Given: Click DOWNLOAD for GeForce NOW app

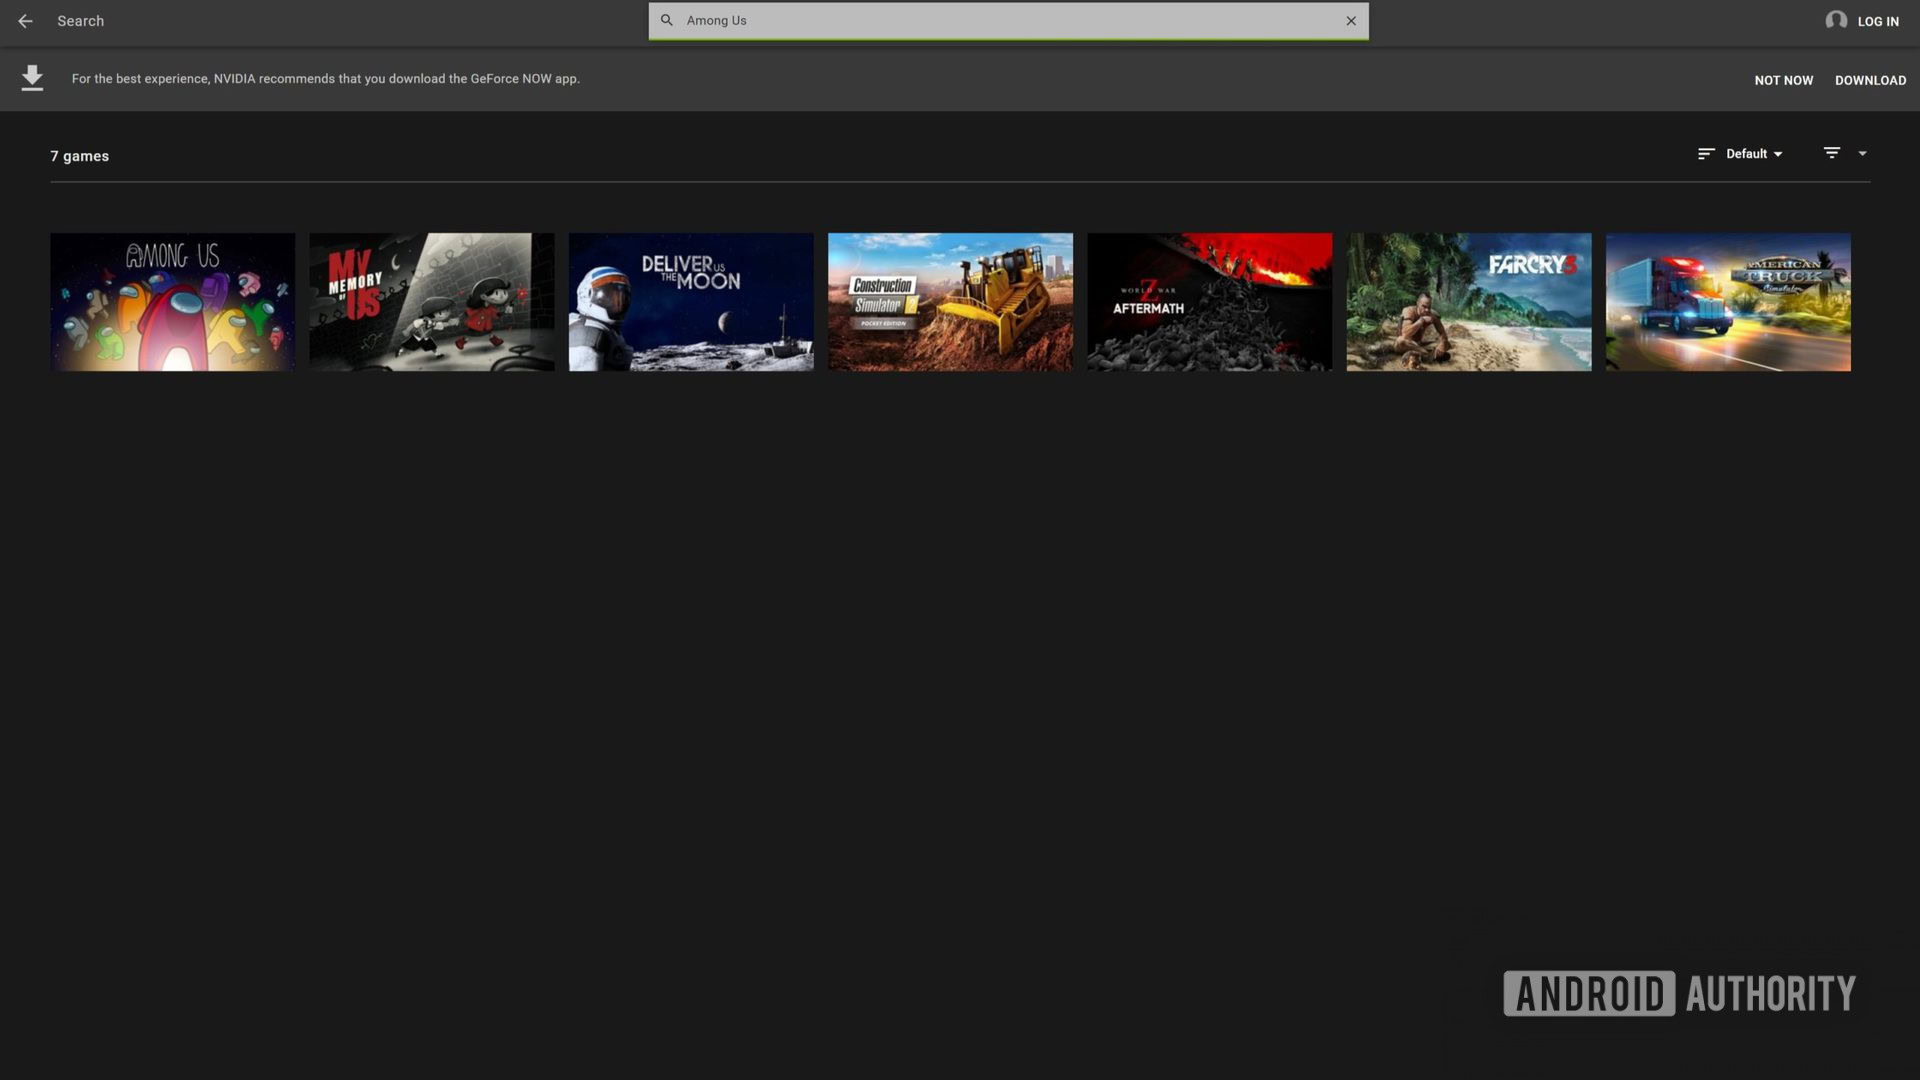Looking at the screenshot, I should click(1869, 80).
